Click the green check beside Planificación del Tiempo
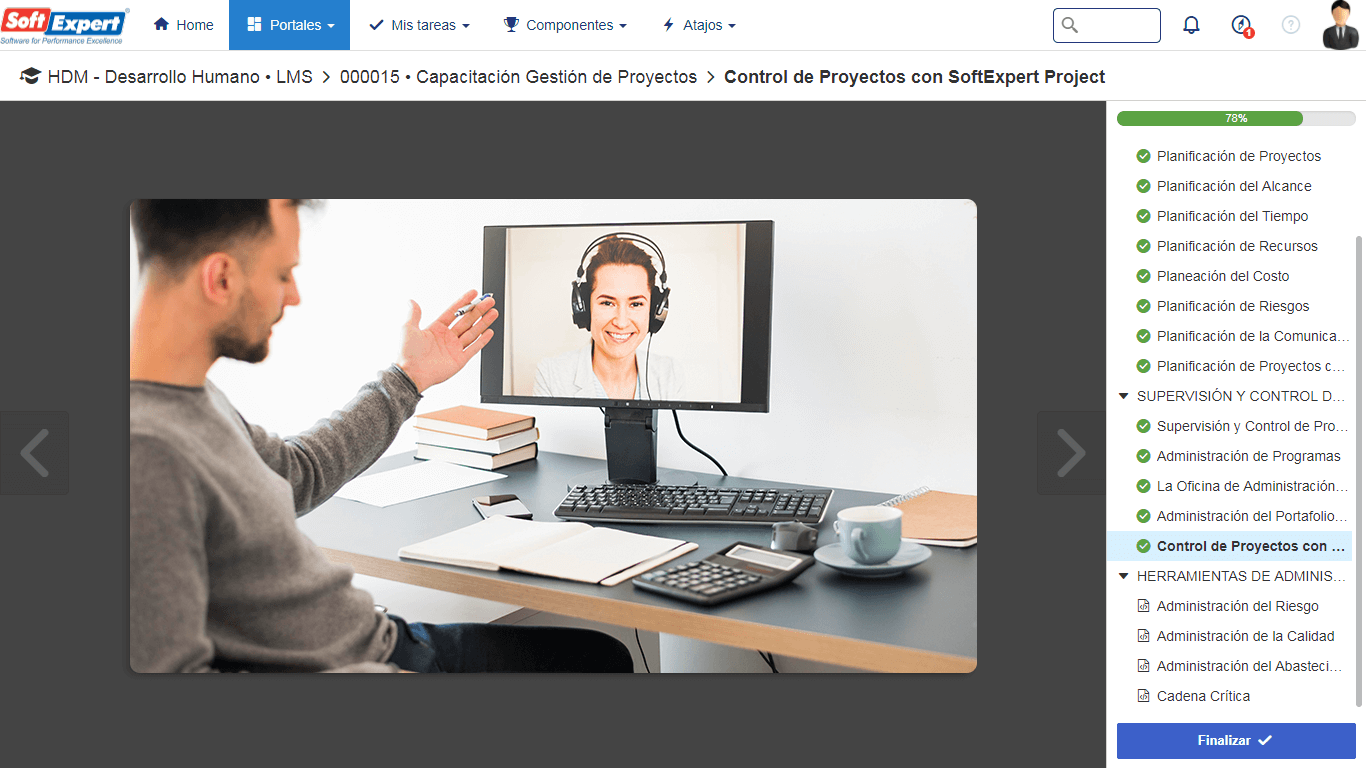The height and width of the screenshot is (768, 1366). [1144, 216]
